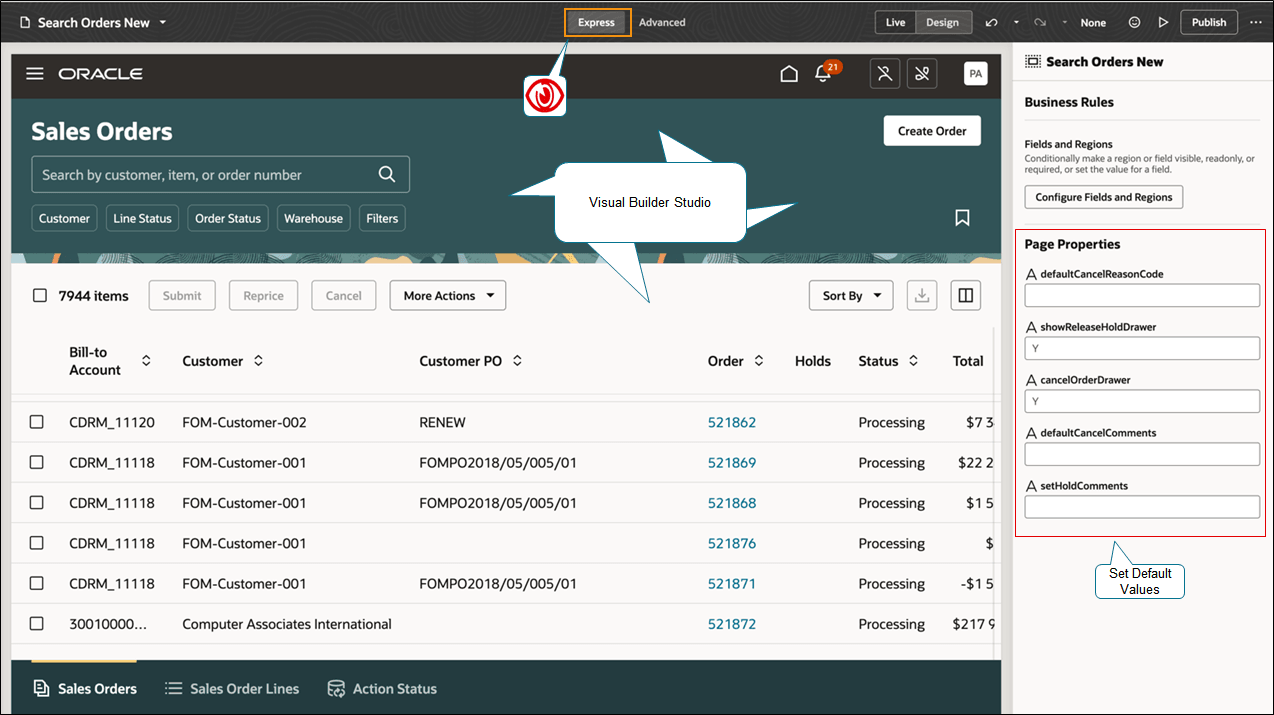Click Configure Fields and Regions button
The image size is (1274, 715).
pyautogui.click(x=1104, y=197)
